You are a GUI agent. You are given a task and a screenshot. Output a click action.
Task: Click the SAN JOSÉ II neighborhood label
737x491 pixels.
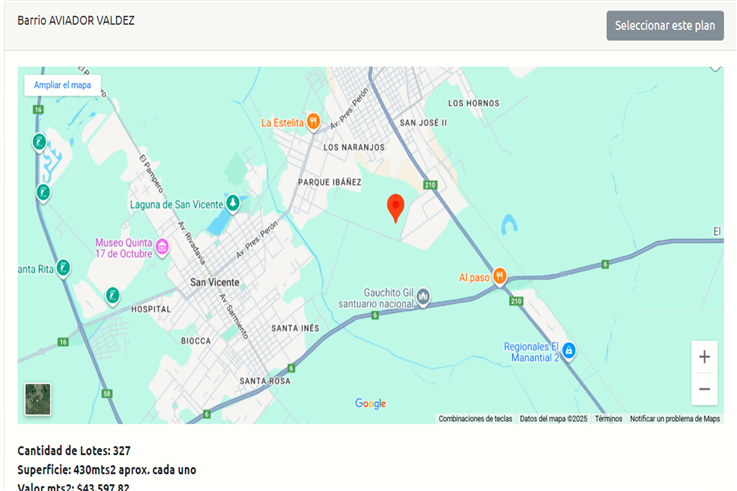tap(423, 123)
